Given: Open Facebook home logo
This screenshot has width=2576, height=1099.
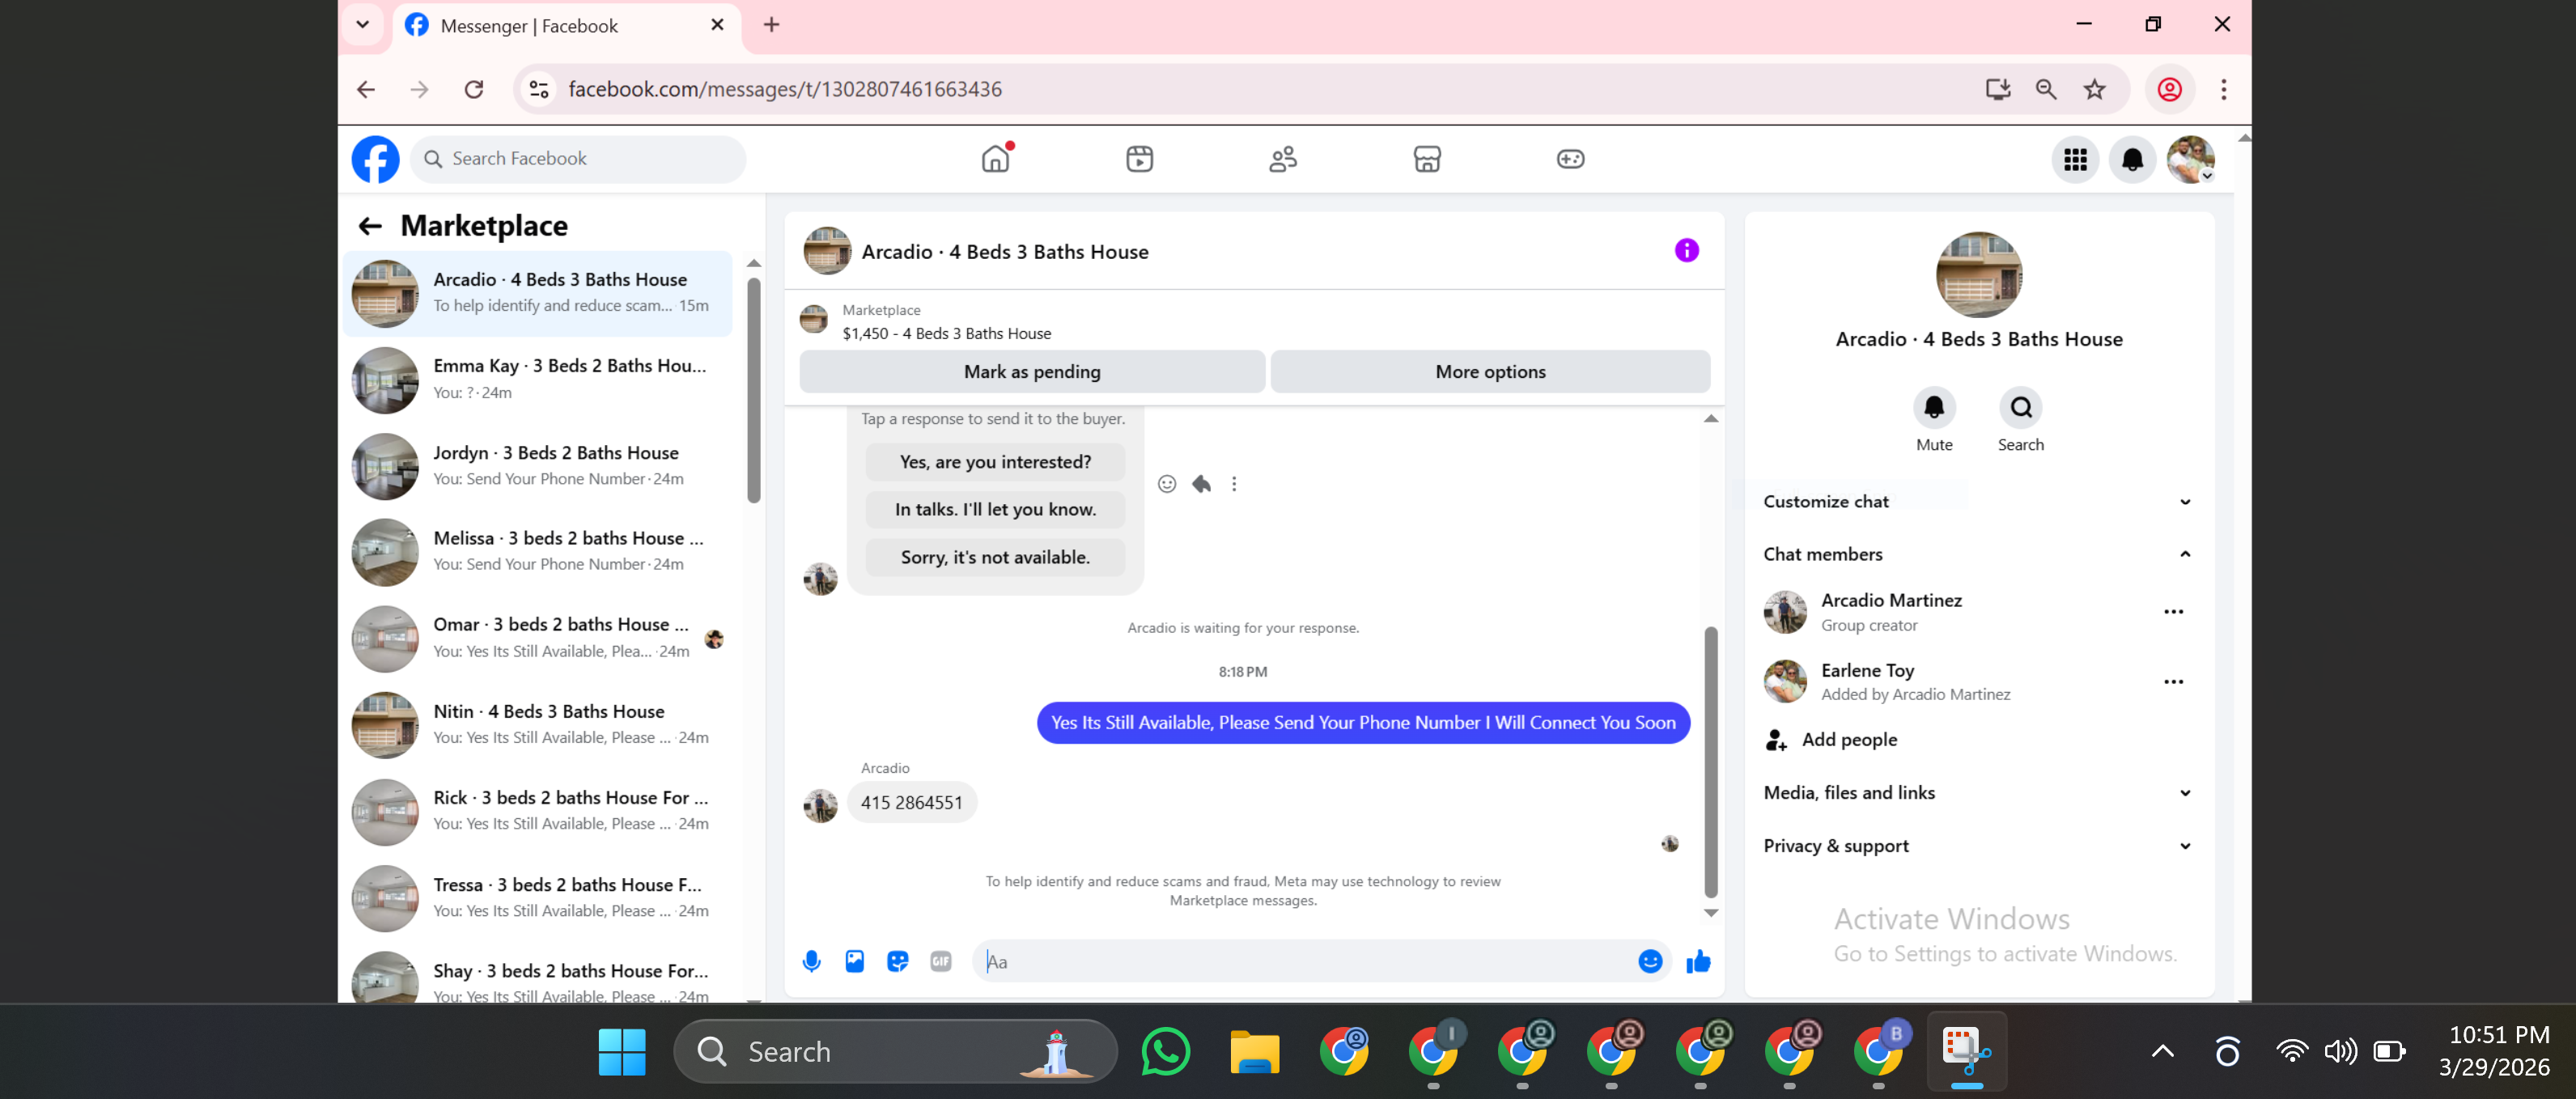Looking at the screenshot, I should click(375, 159).
